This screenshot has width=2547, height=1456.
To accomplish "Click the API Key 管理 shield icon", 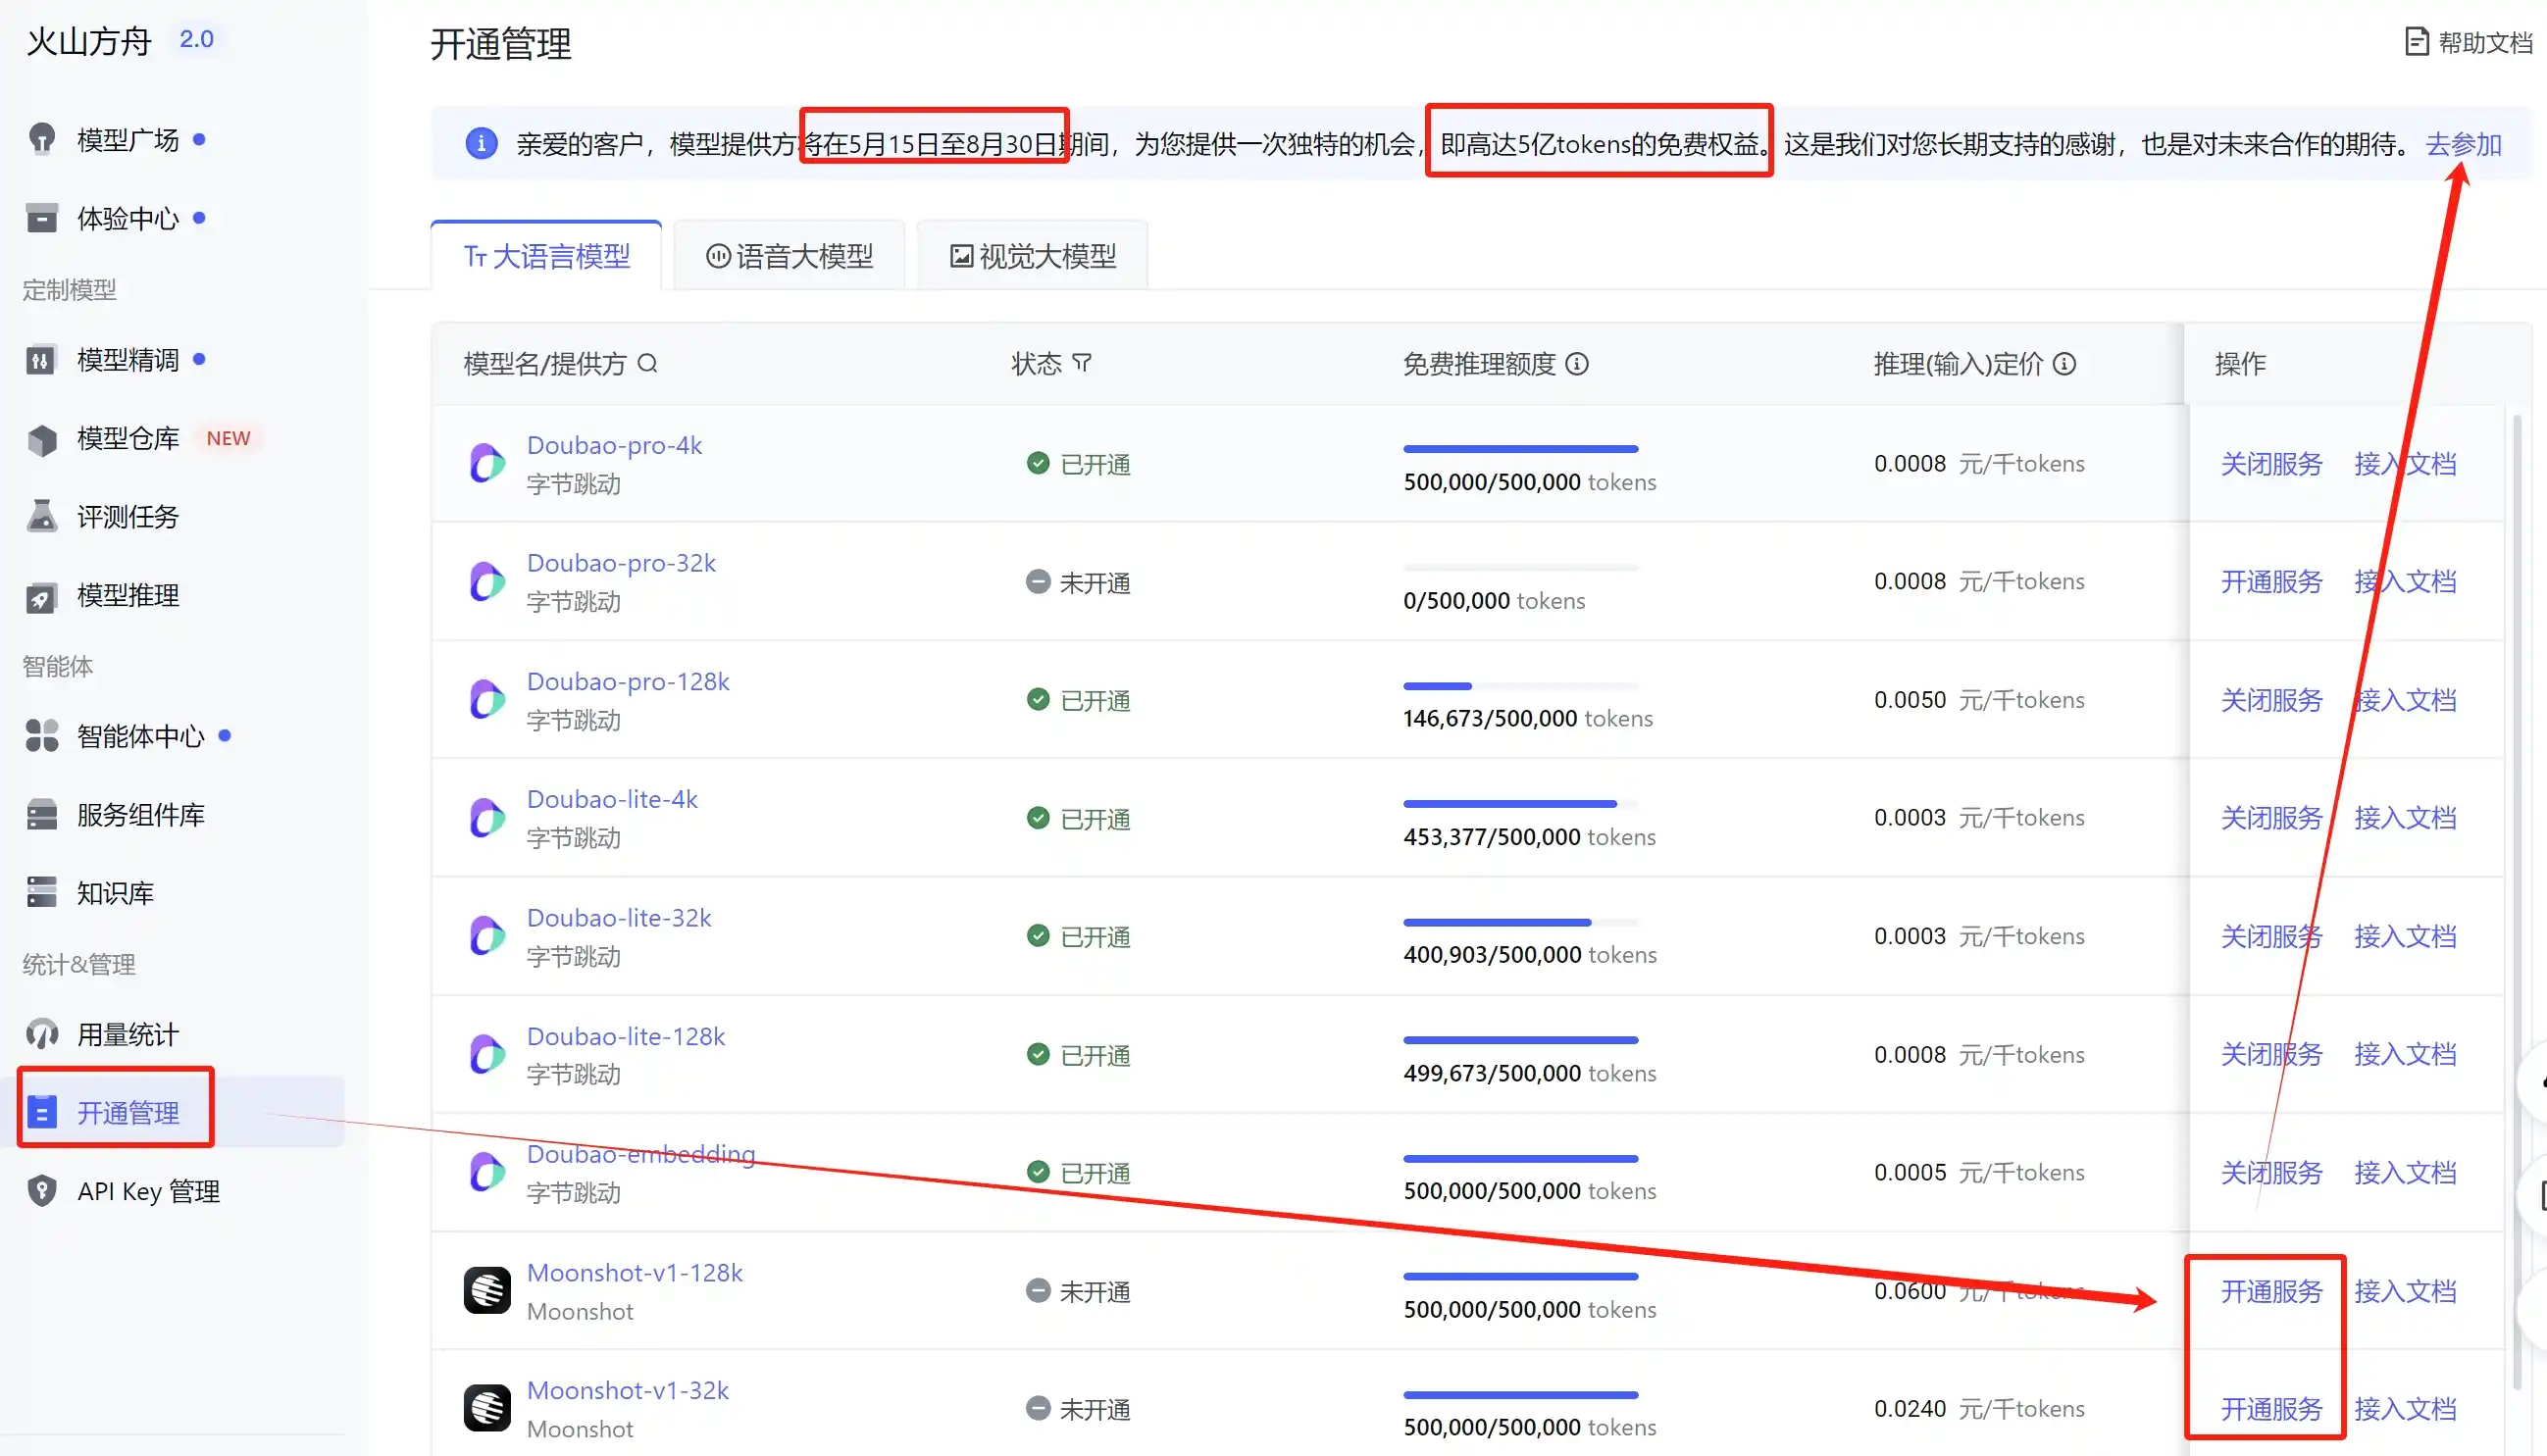I will [42, 1191].
